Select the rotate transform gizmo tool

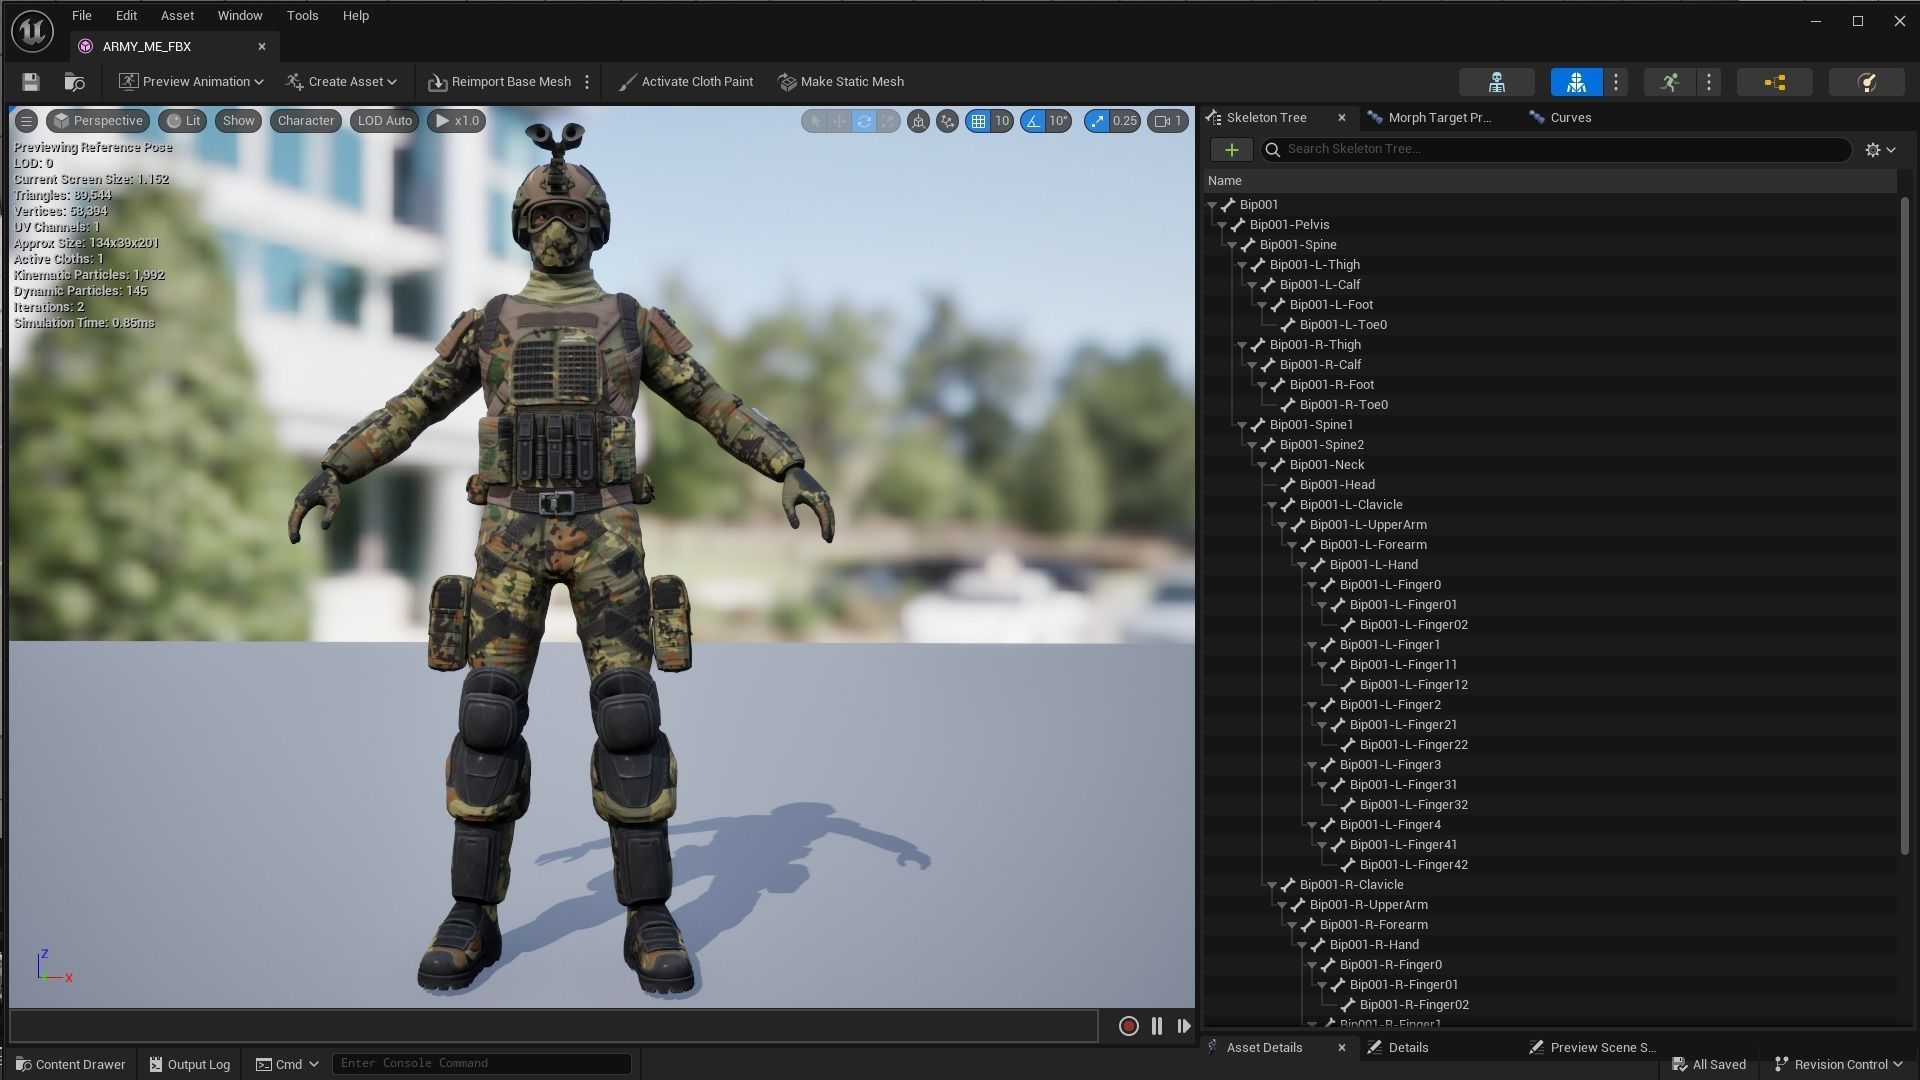coord(864,121)
